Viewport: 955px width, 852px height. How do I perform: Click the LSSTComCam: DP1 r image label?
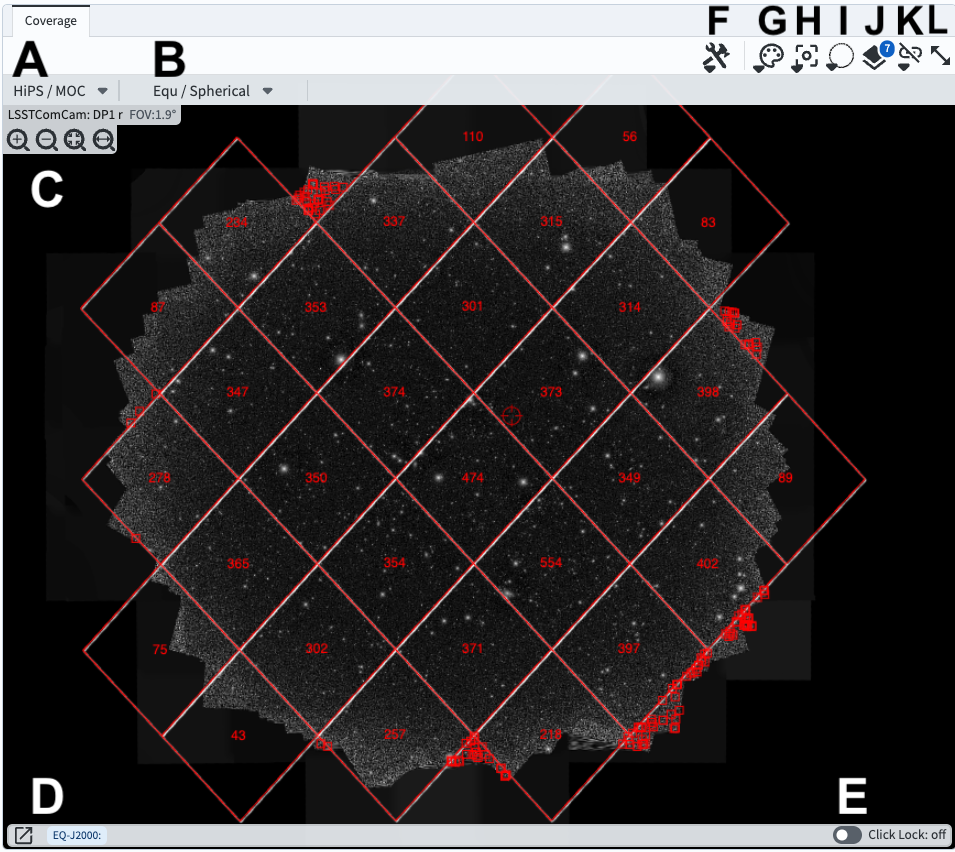[x=65, y=114]
